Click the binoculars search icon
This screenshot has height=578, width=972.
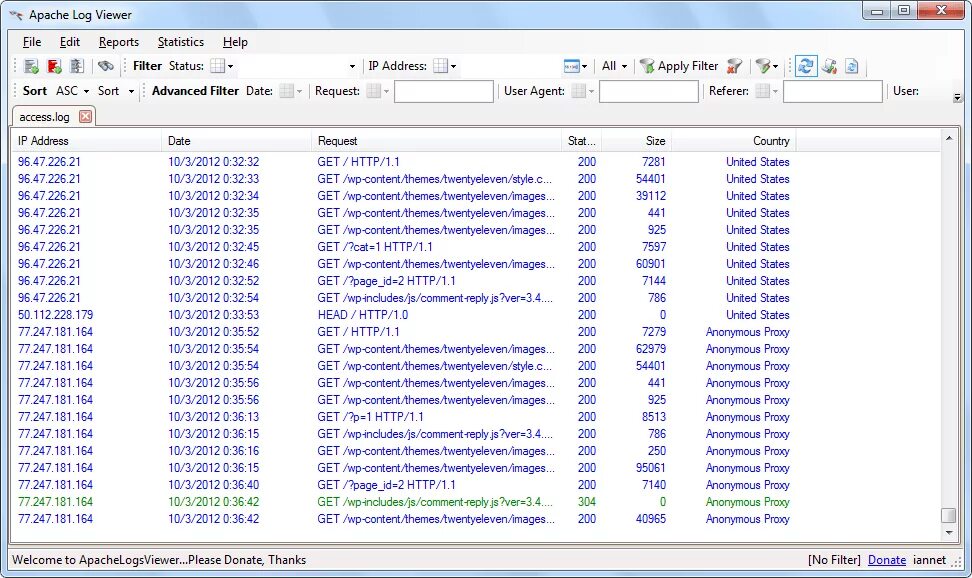(106, 66)
